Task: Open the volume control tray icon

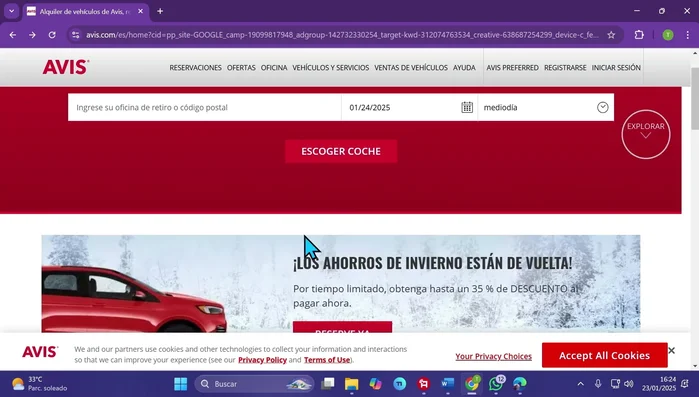Action: (629, 384)
